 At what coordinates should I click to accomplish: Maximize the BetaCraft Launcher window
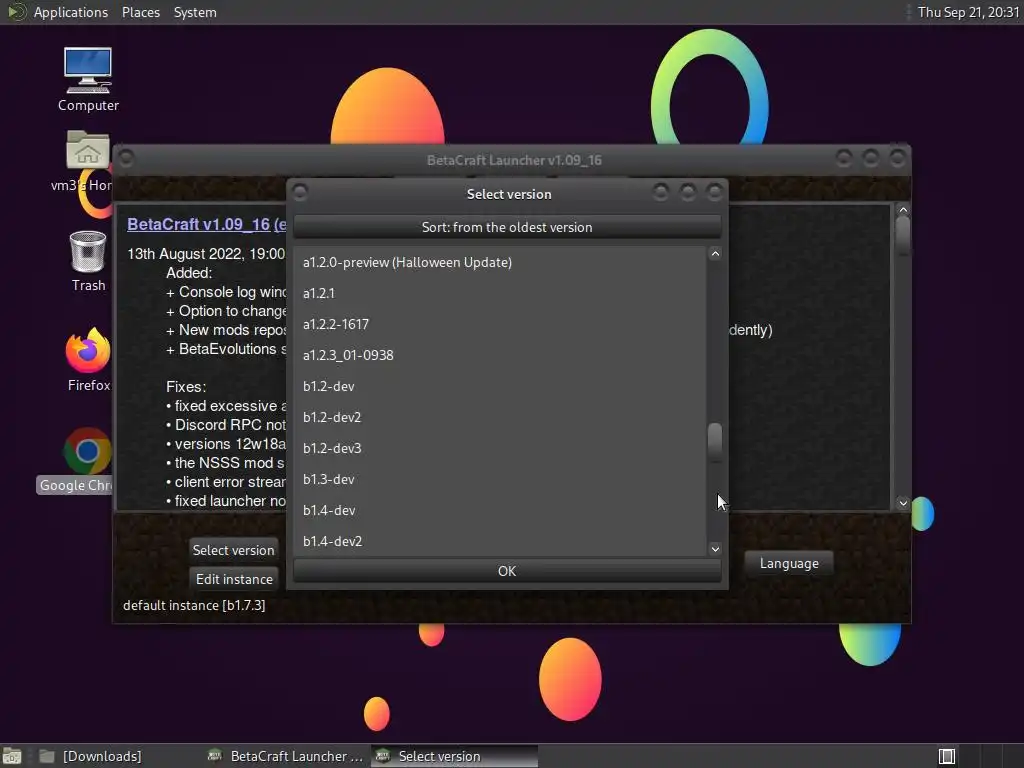coord(871,157)
